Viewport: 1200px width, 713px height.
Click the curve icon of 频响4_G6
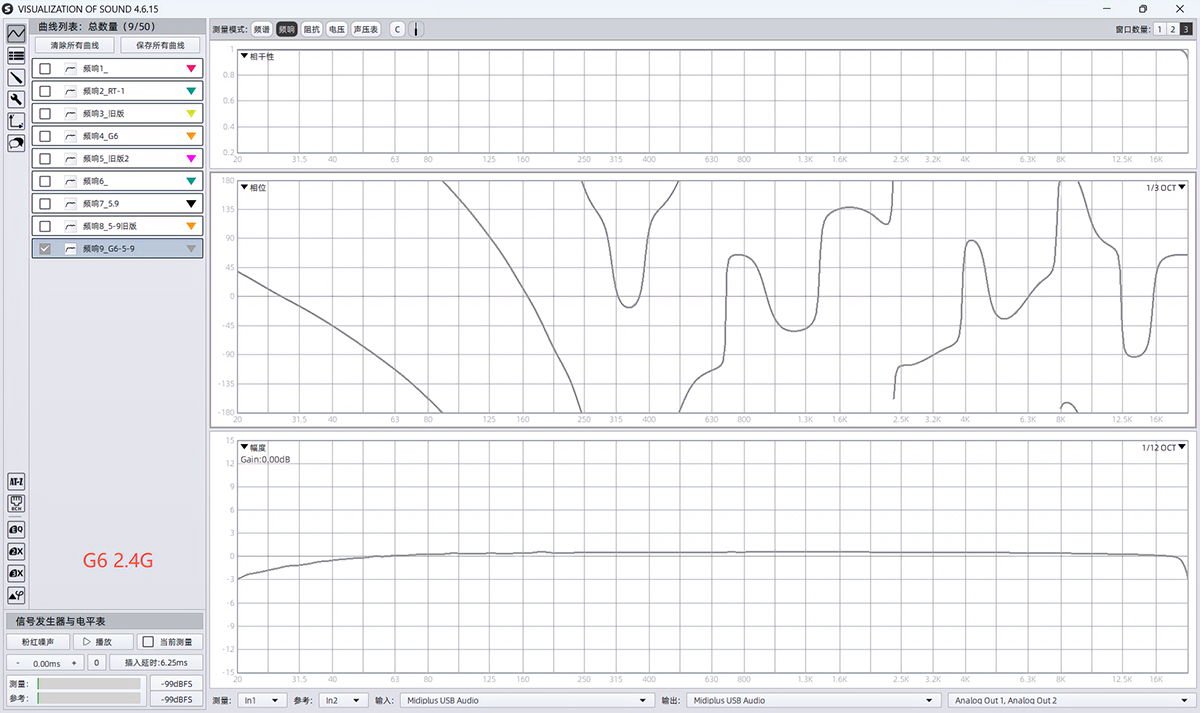click(70, 136)
